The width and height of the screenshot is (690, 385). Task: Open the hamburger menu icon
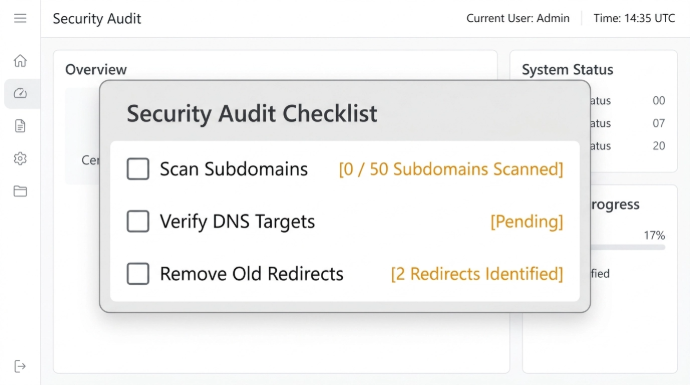20,18
